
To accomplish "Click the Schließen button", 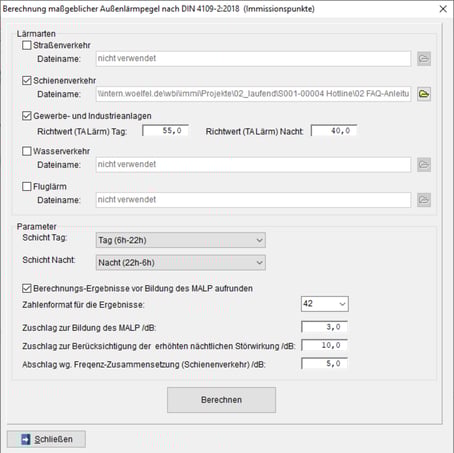I will [x=46, y=439].
